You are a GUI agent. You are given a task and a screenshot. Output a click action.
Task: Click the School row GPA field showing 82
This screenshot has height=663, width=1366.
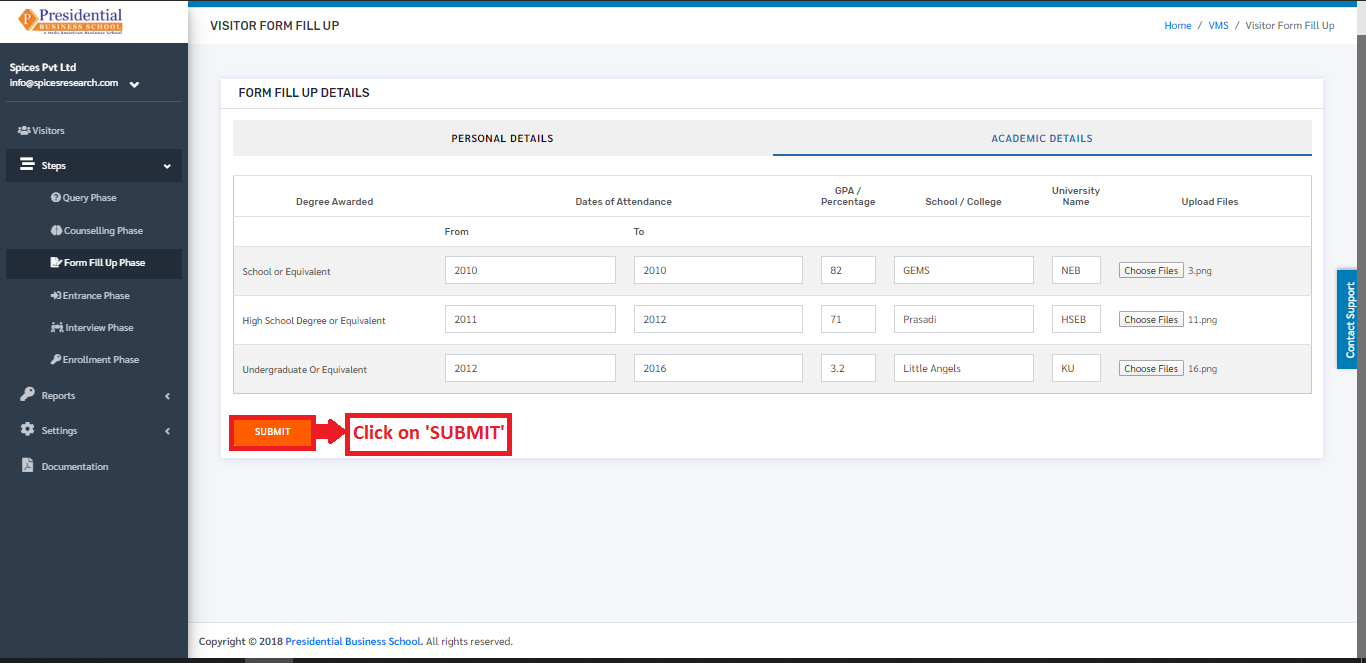[848, 270]
